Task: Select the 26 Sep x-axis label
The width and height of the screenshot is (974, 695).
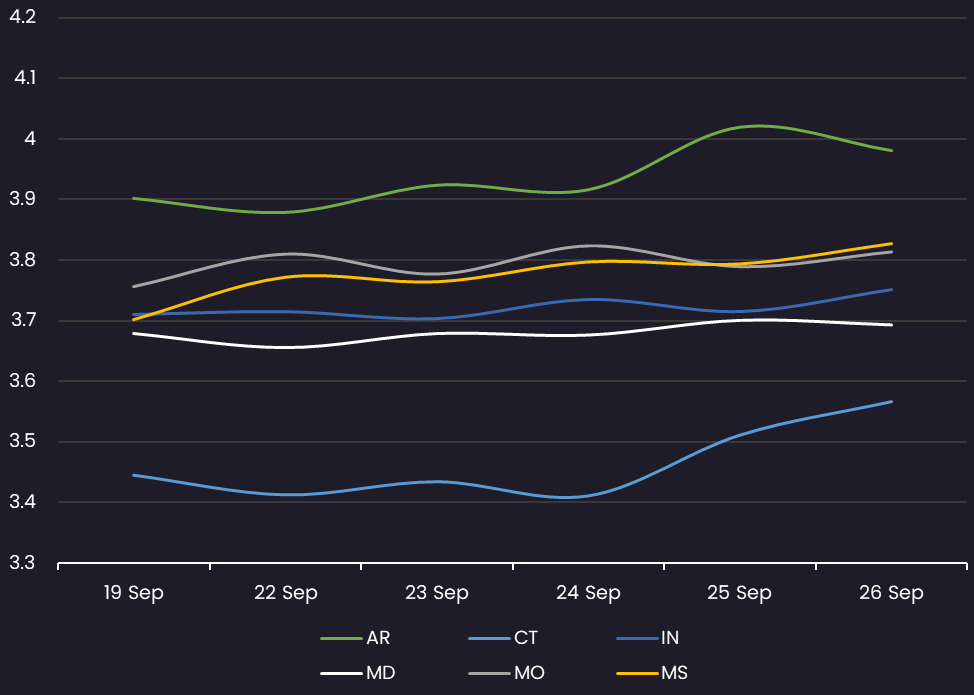Action: [x=891, y=593]
